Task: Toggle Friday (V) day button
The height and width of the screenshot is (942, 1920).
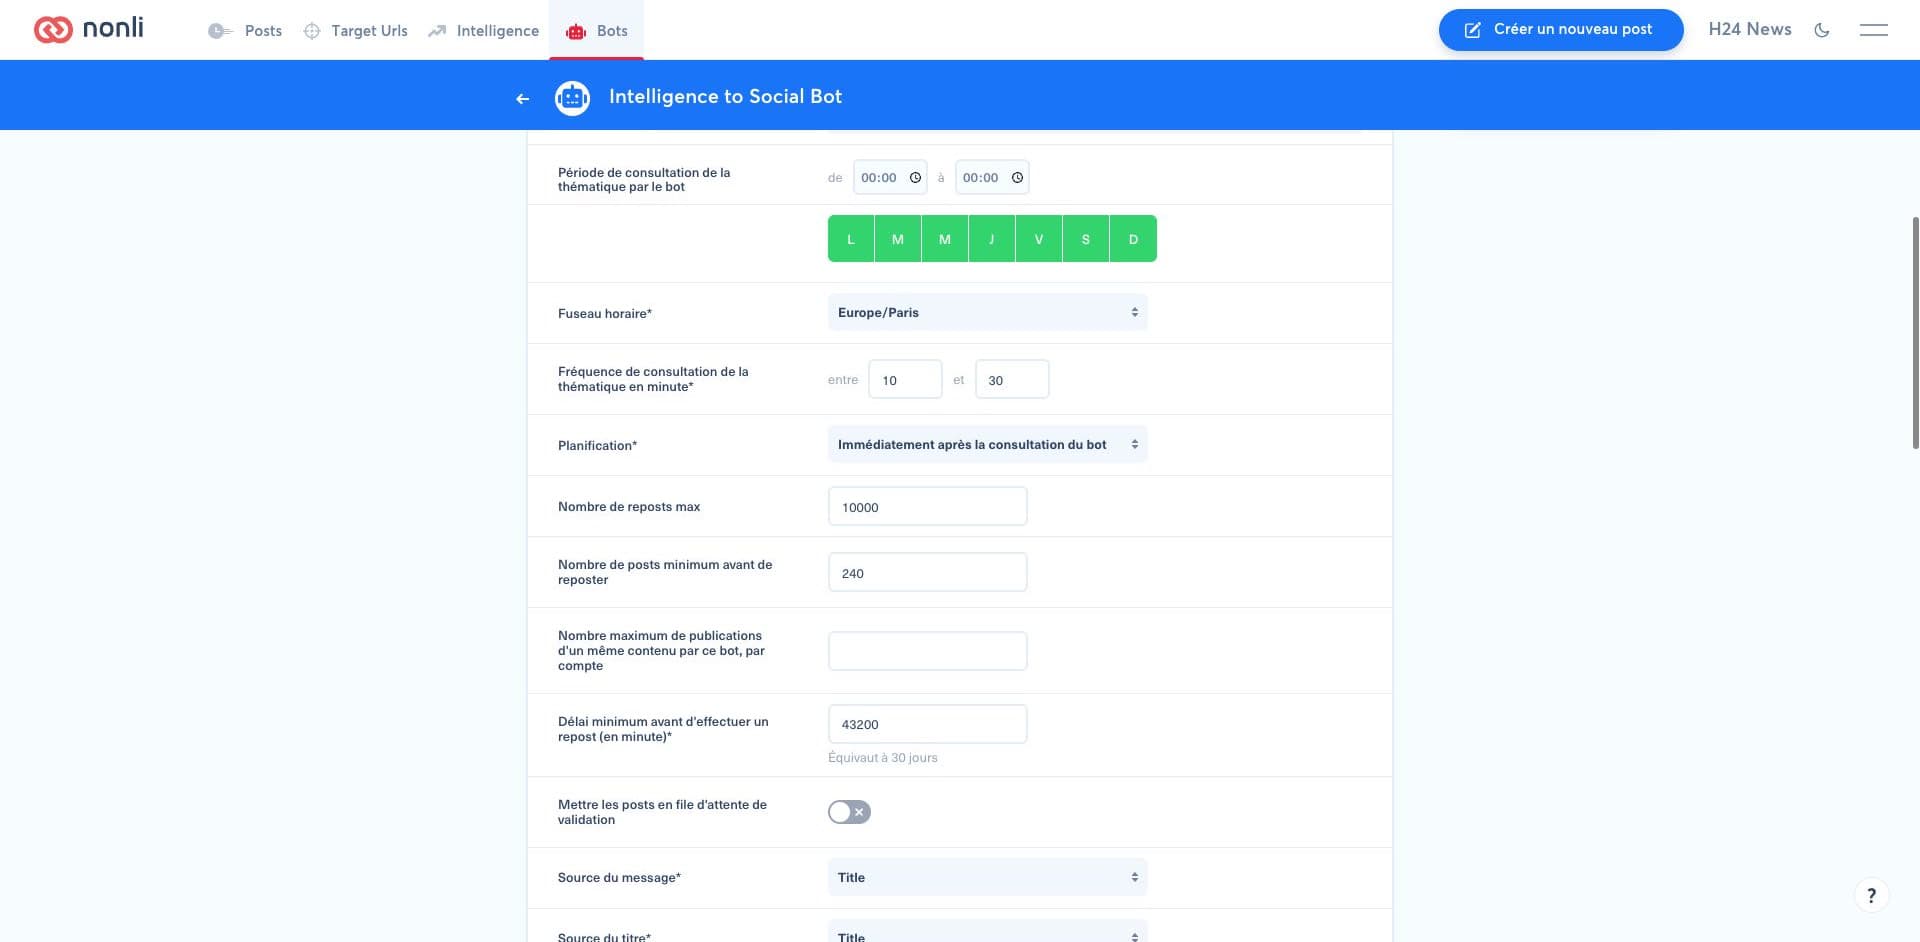Action: [x=1039, y=239]
